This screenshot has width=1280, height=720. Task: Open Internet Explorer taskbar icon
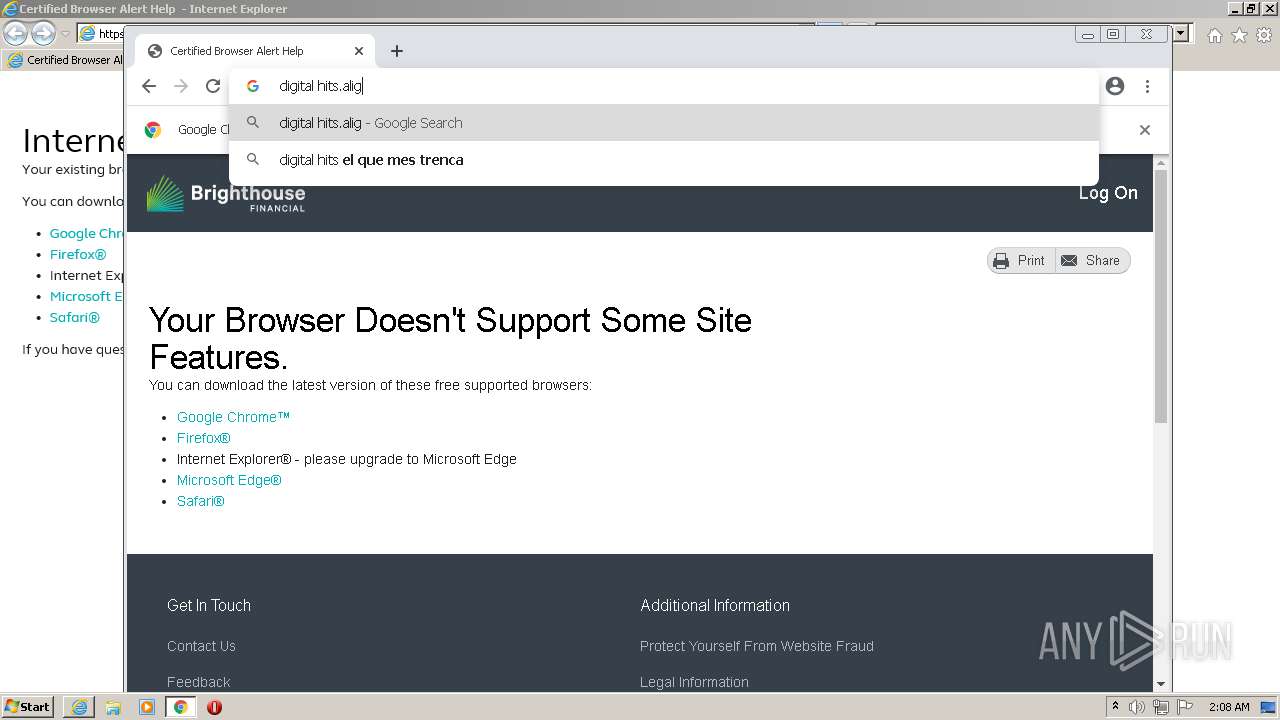[x=79, y=707]
